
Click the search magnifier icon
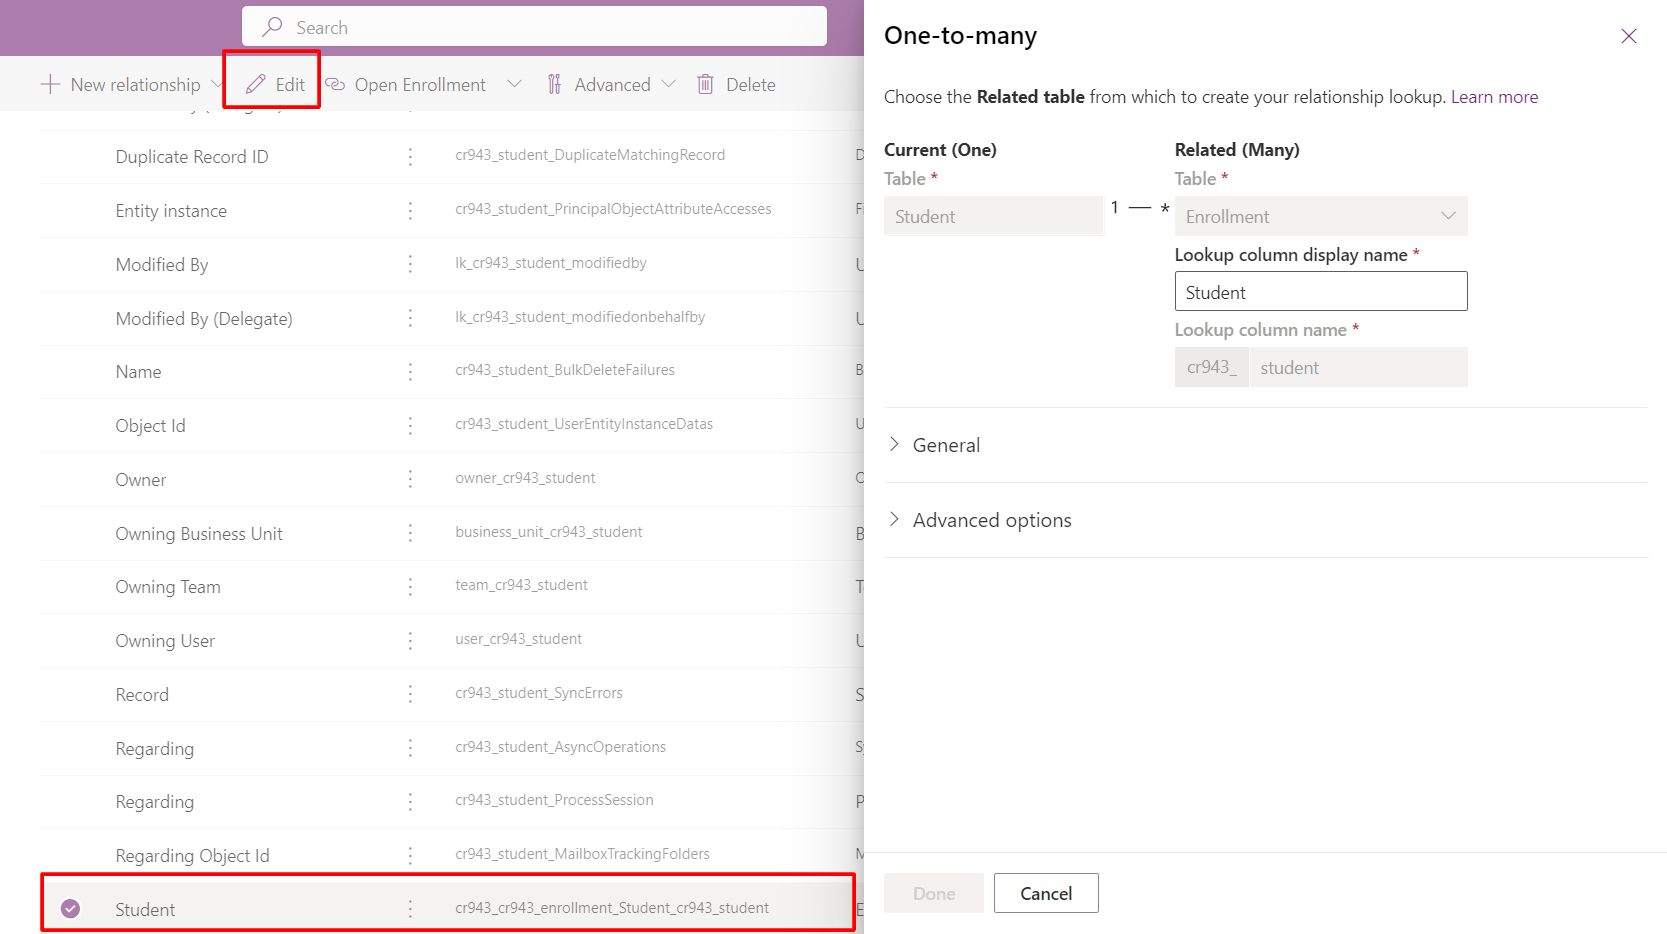coord(272,28)
